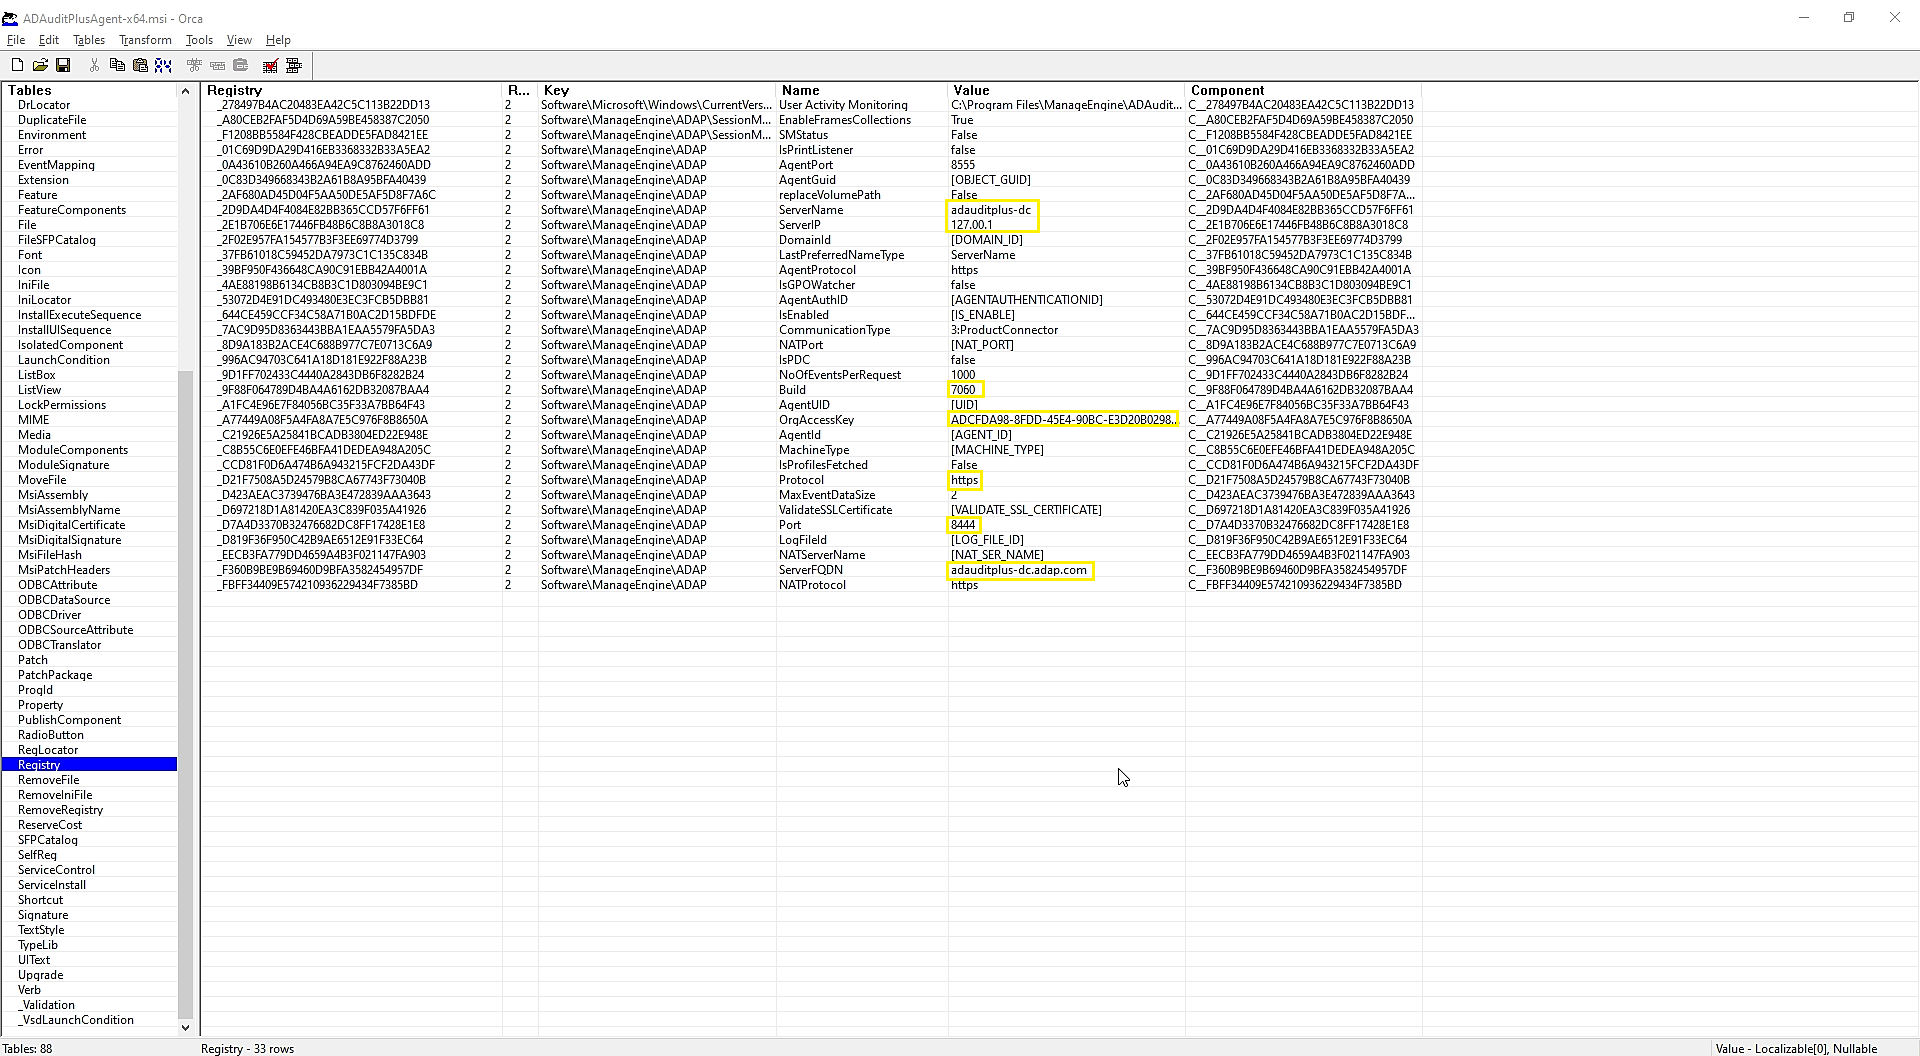Click the last table icon on the toolbar
Viewport: 1920px width, 1056px height.
pos(293,65)
